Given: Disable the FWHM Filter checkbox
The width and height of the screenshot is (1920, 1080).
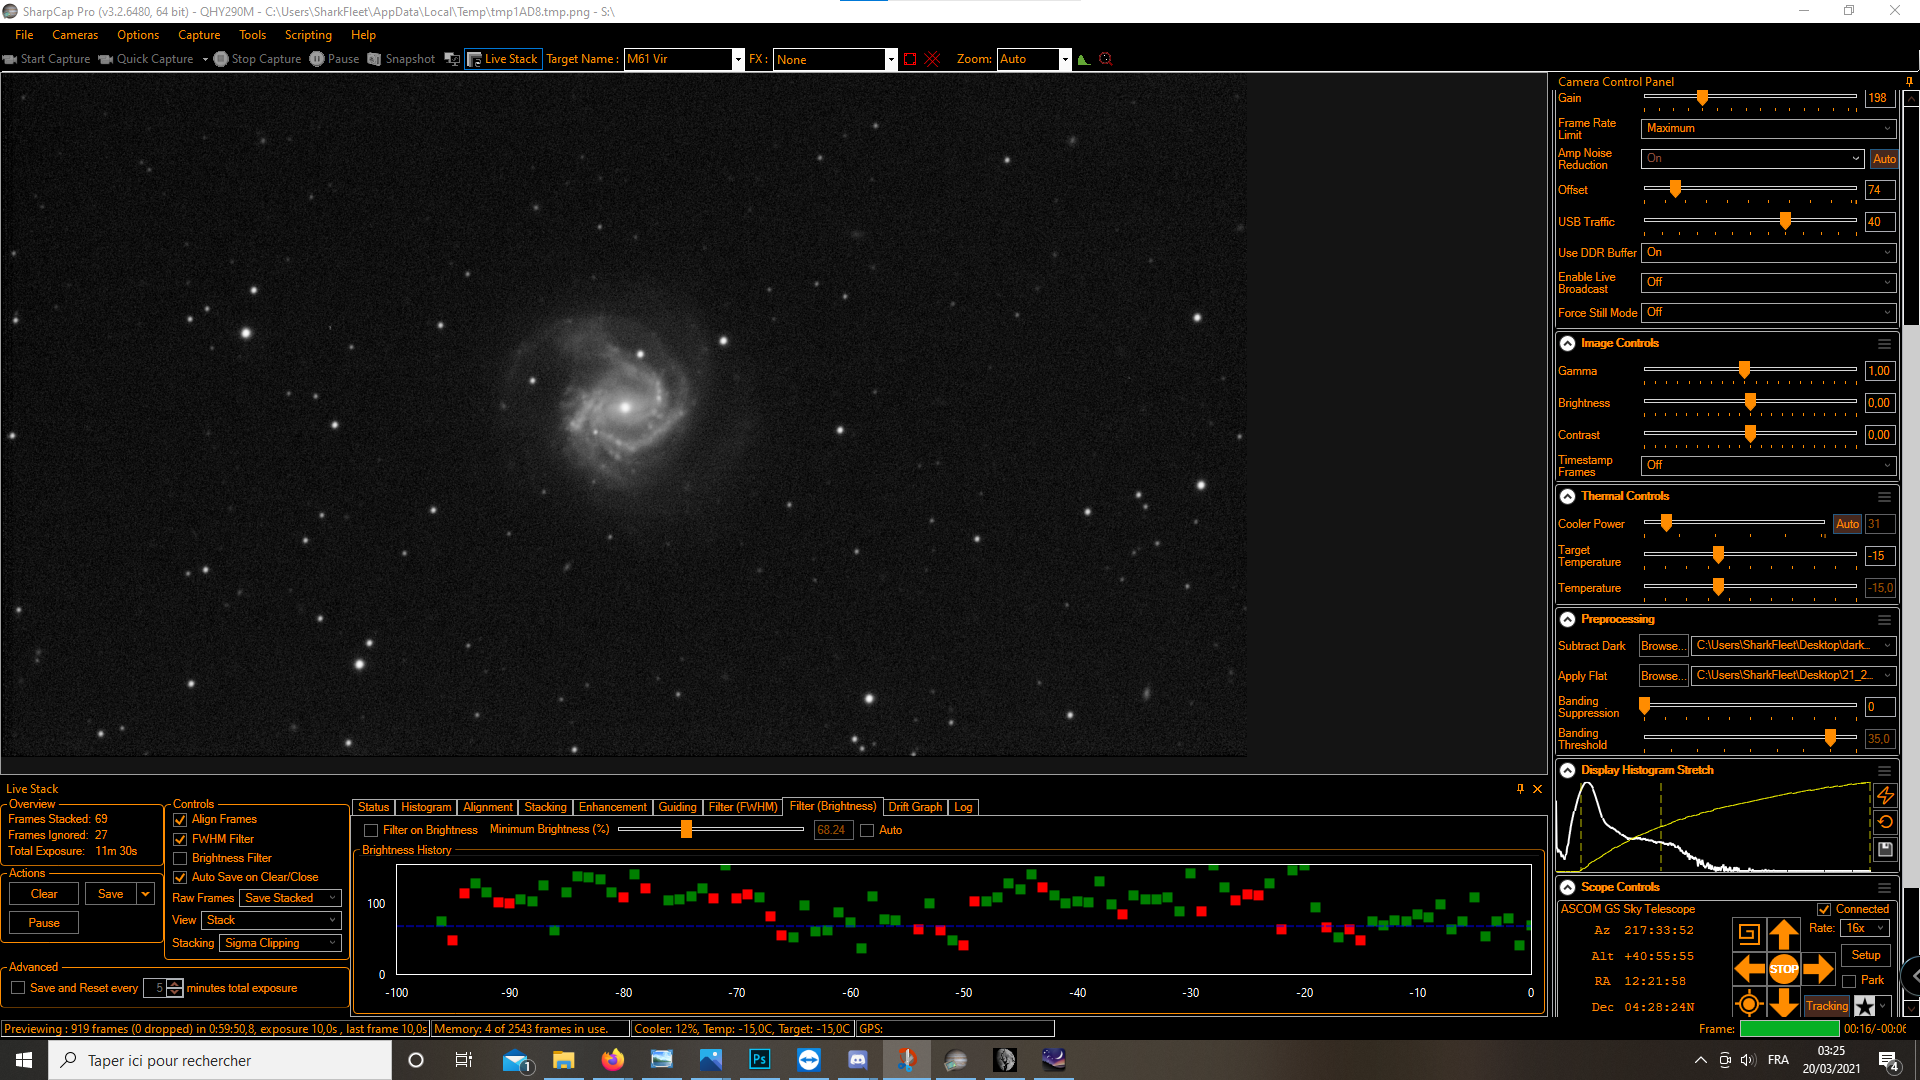Looking at the screenshot, I should [x=181, y=839].
